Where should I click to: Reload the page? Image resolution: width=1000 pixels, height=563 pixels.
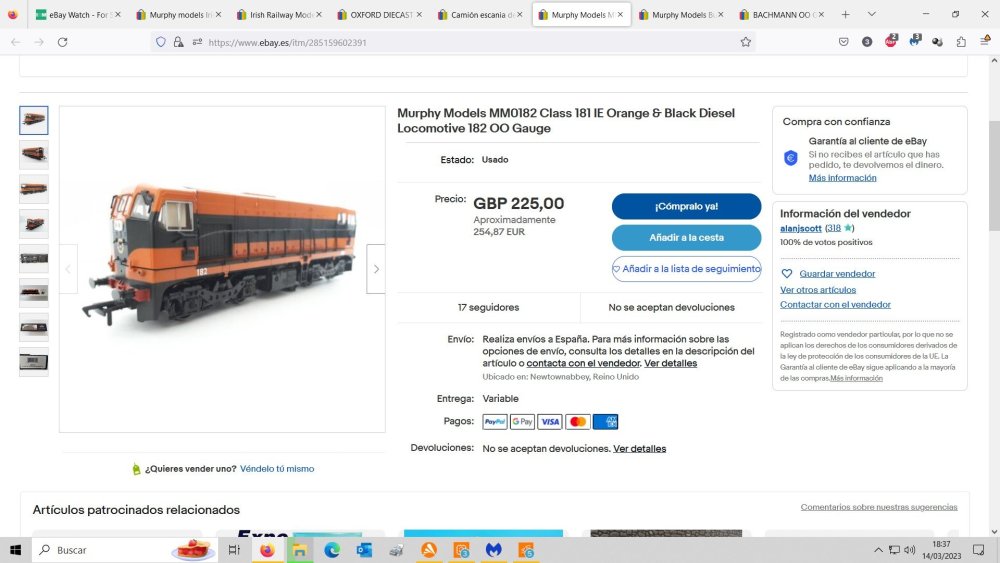click(62, 42)
